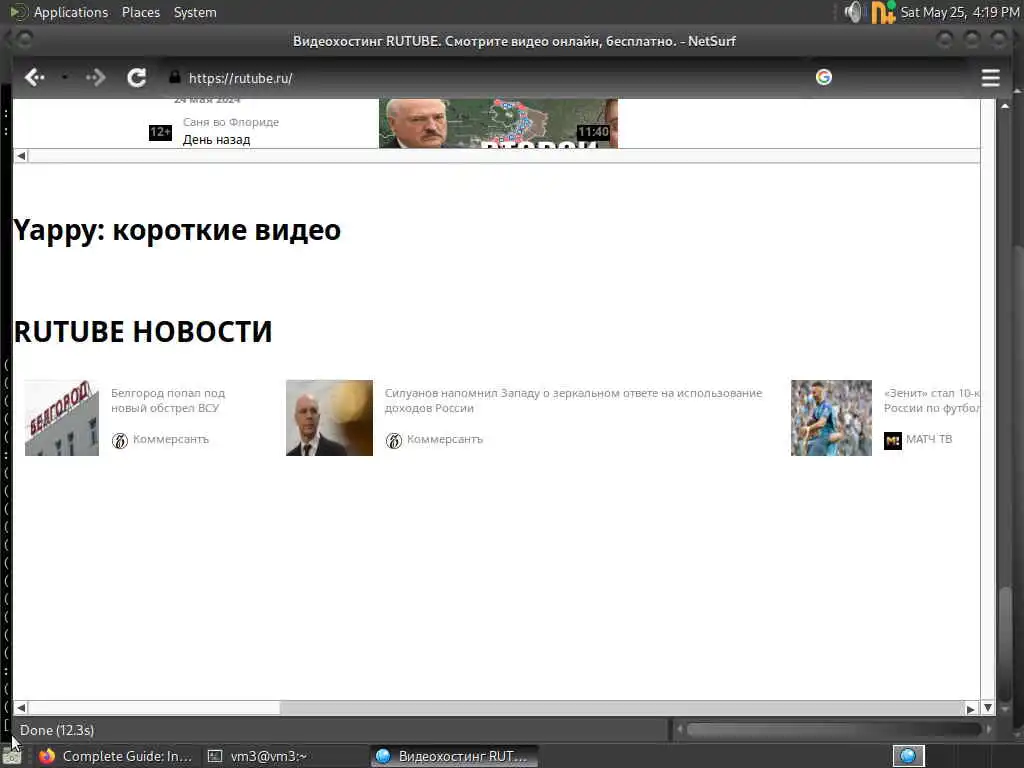The image size is (1024, 768).
Task: Click the workspace switcher globe at taskbar right
Action: click(908, 756)
